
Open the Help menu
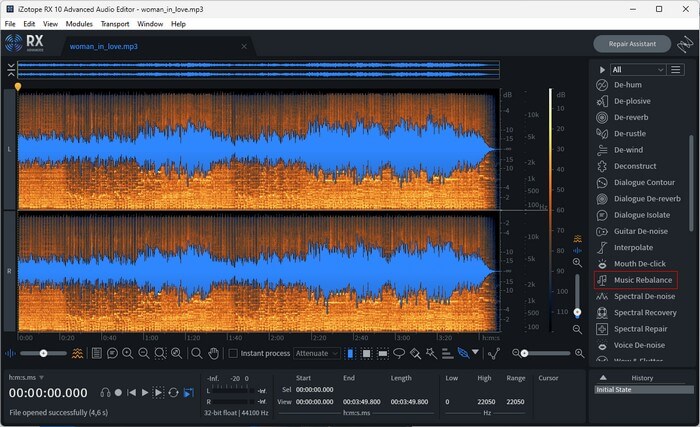pyautogui.click(x=178, y=24)
